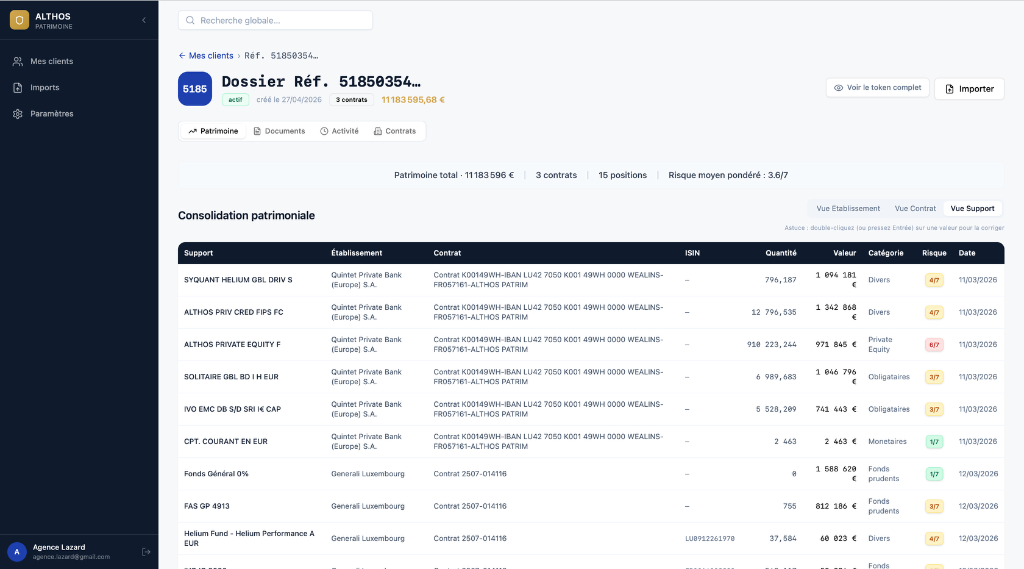
Task: Click the value 741 443 €
Action: [x=835, y=409]
